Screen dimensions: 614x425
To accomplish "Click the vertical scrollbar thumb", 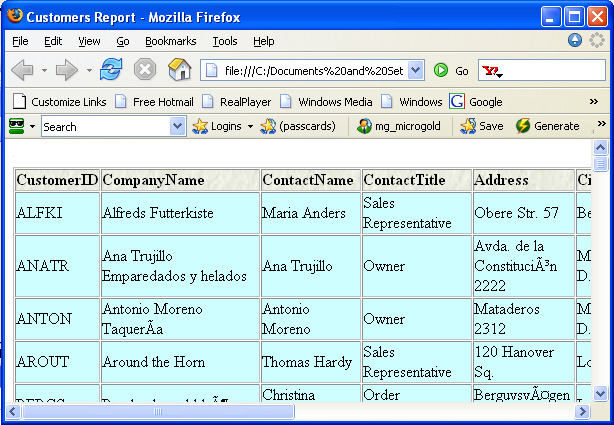I will point(600,164).
